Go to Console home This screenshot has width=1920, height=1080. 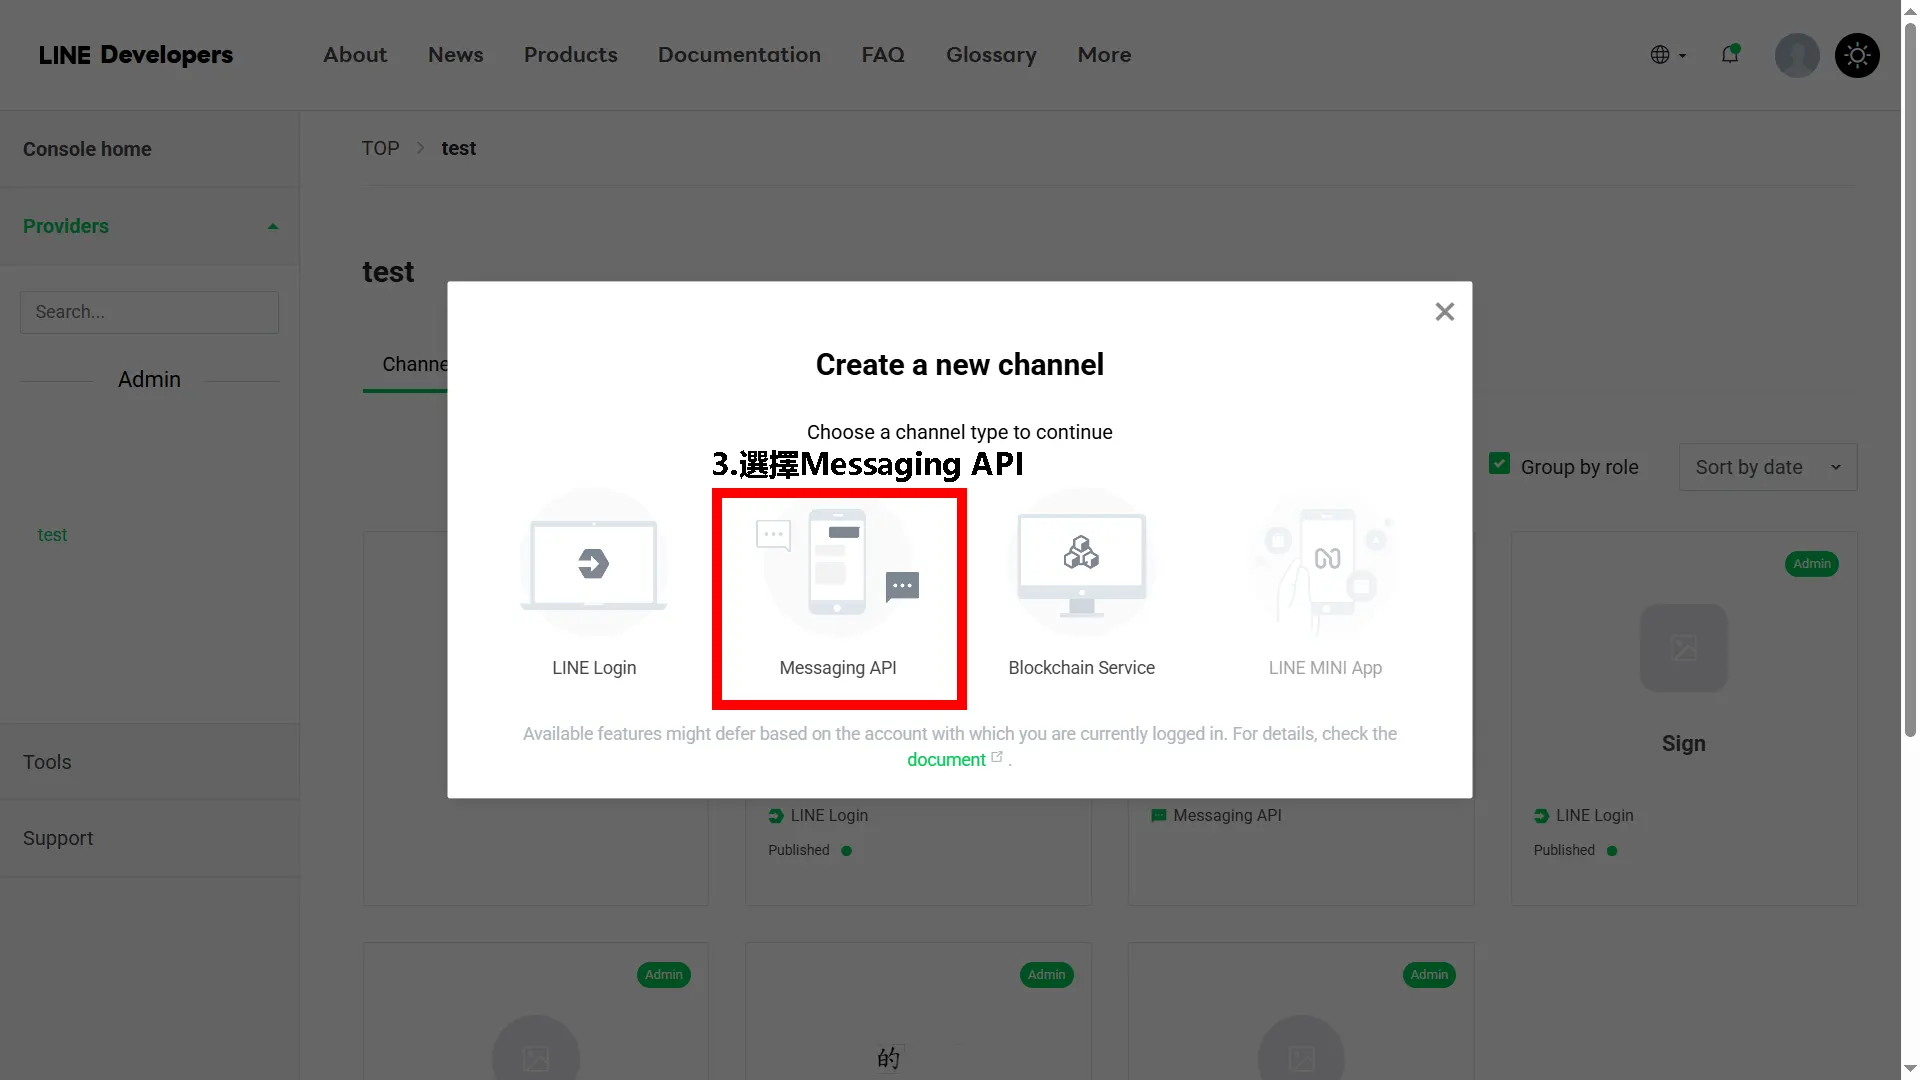86,148
